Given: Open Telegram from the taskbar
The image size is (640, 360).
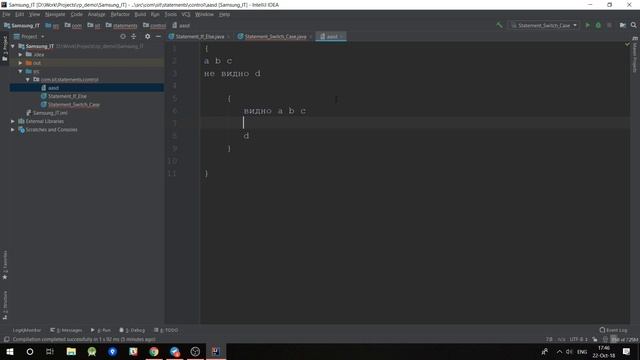Looking at the screenshot, I should 175,351.
